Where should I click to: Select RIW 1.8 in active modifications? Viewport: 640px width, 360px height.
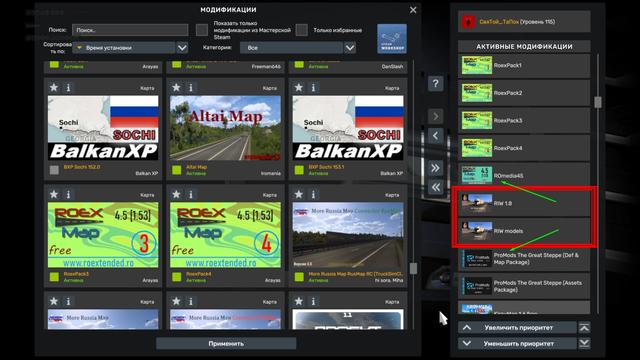tap(524, 203)
